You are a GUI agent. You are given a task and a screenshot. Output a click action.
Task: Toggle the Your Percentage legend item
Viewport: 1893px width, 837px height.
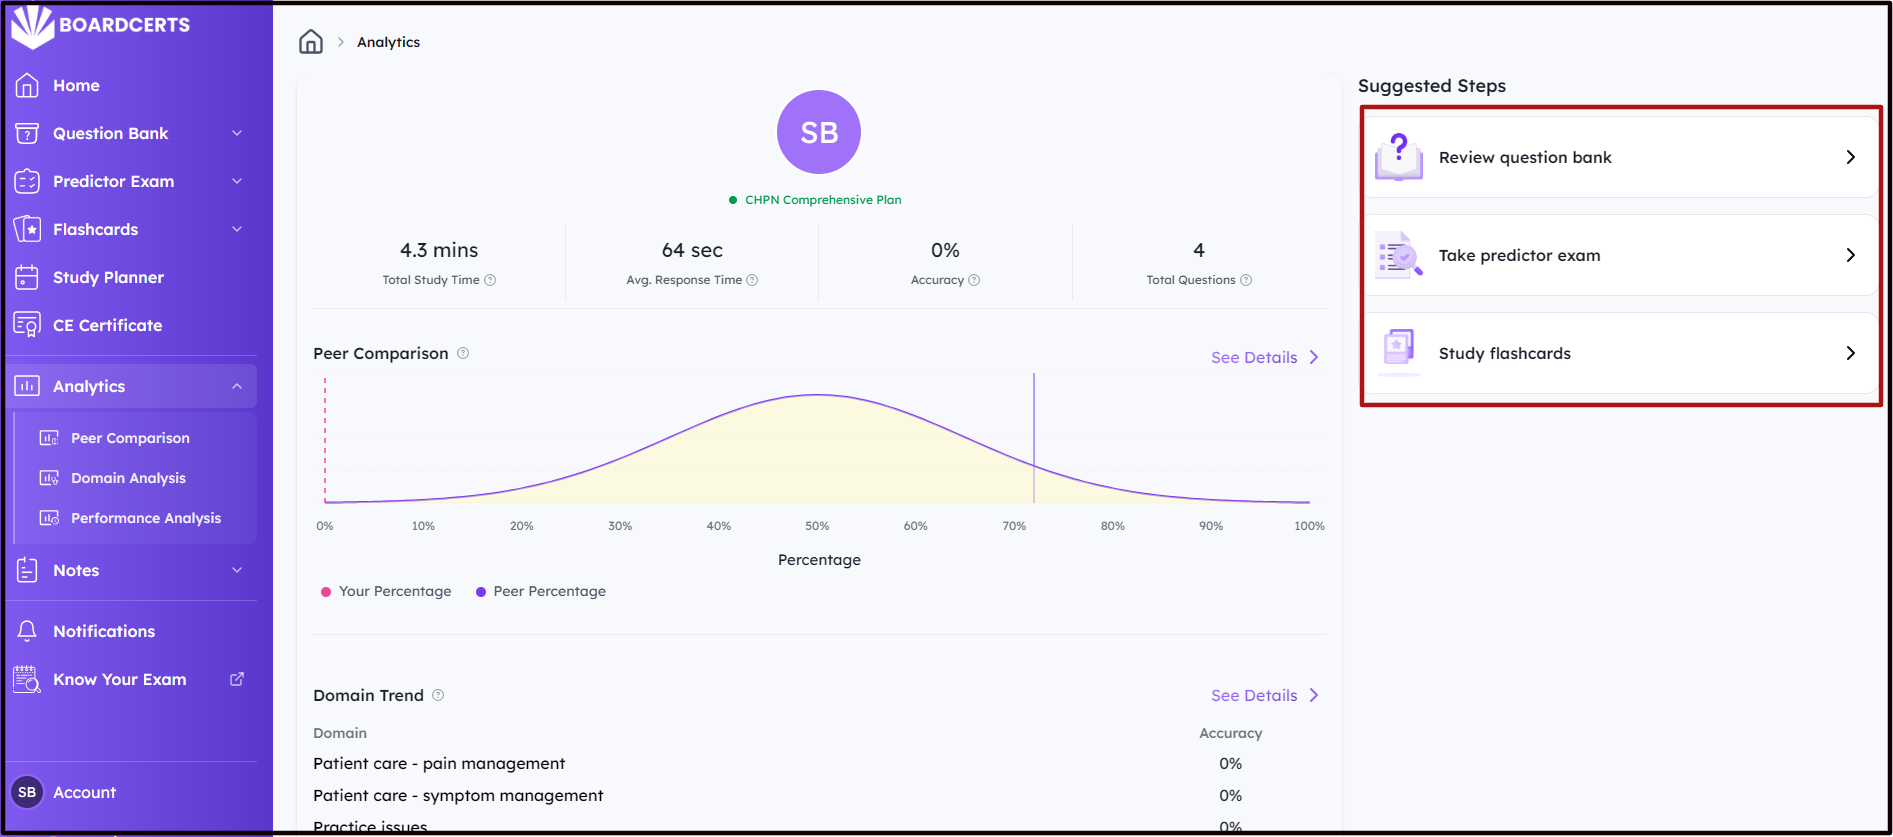(386, 591)
